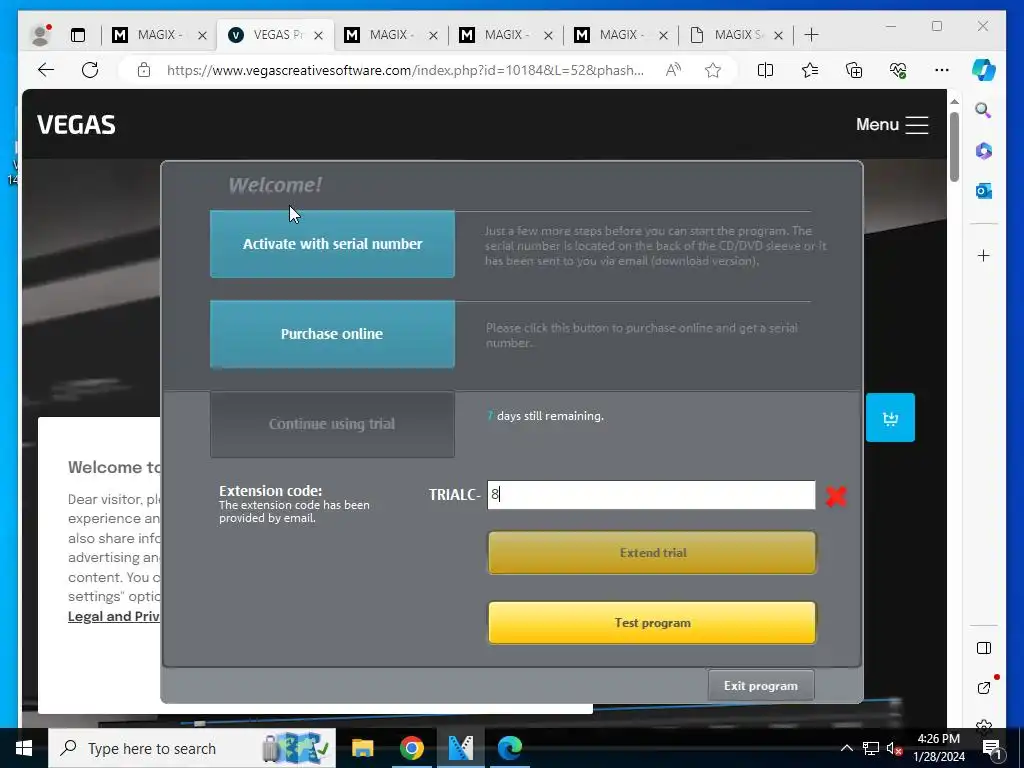Show hidden system tray icons

click(x=846, y=748)
